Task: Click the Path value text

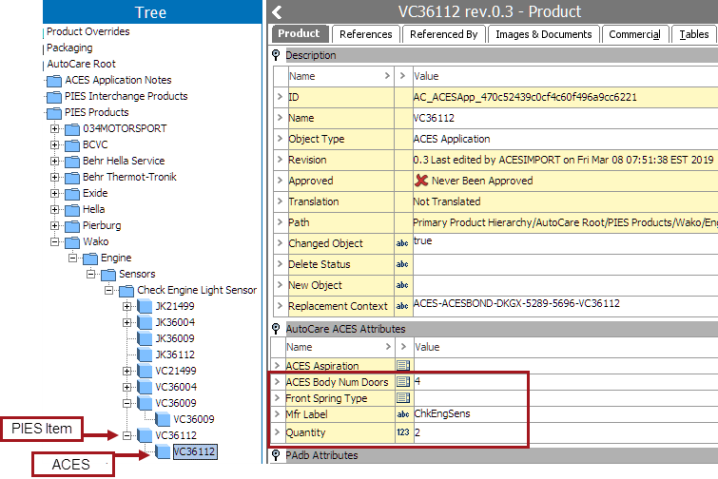Action: 565,223
